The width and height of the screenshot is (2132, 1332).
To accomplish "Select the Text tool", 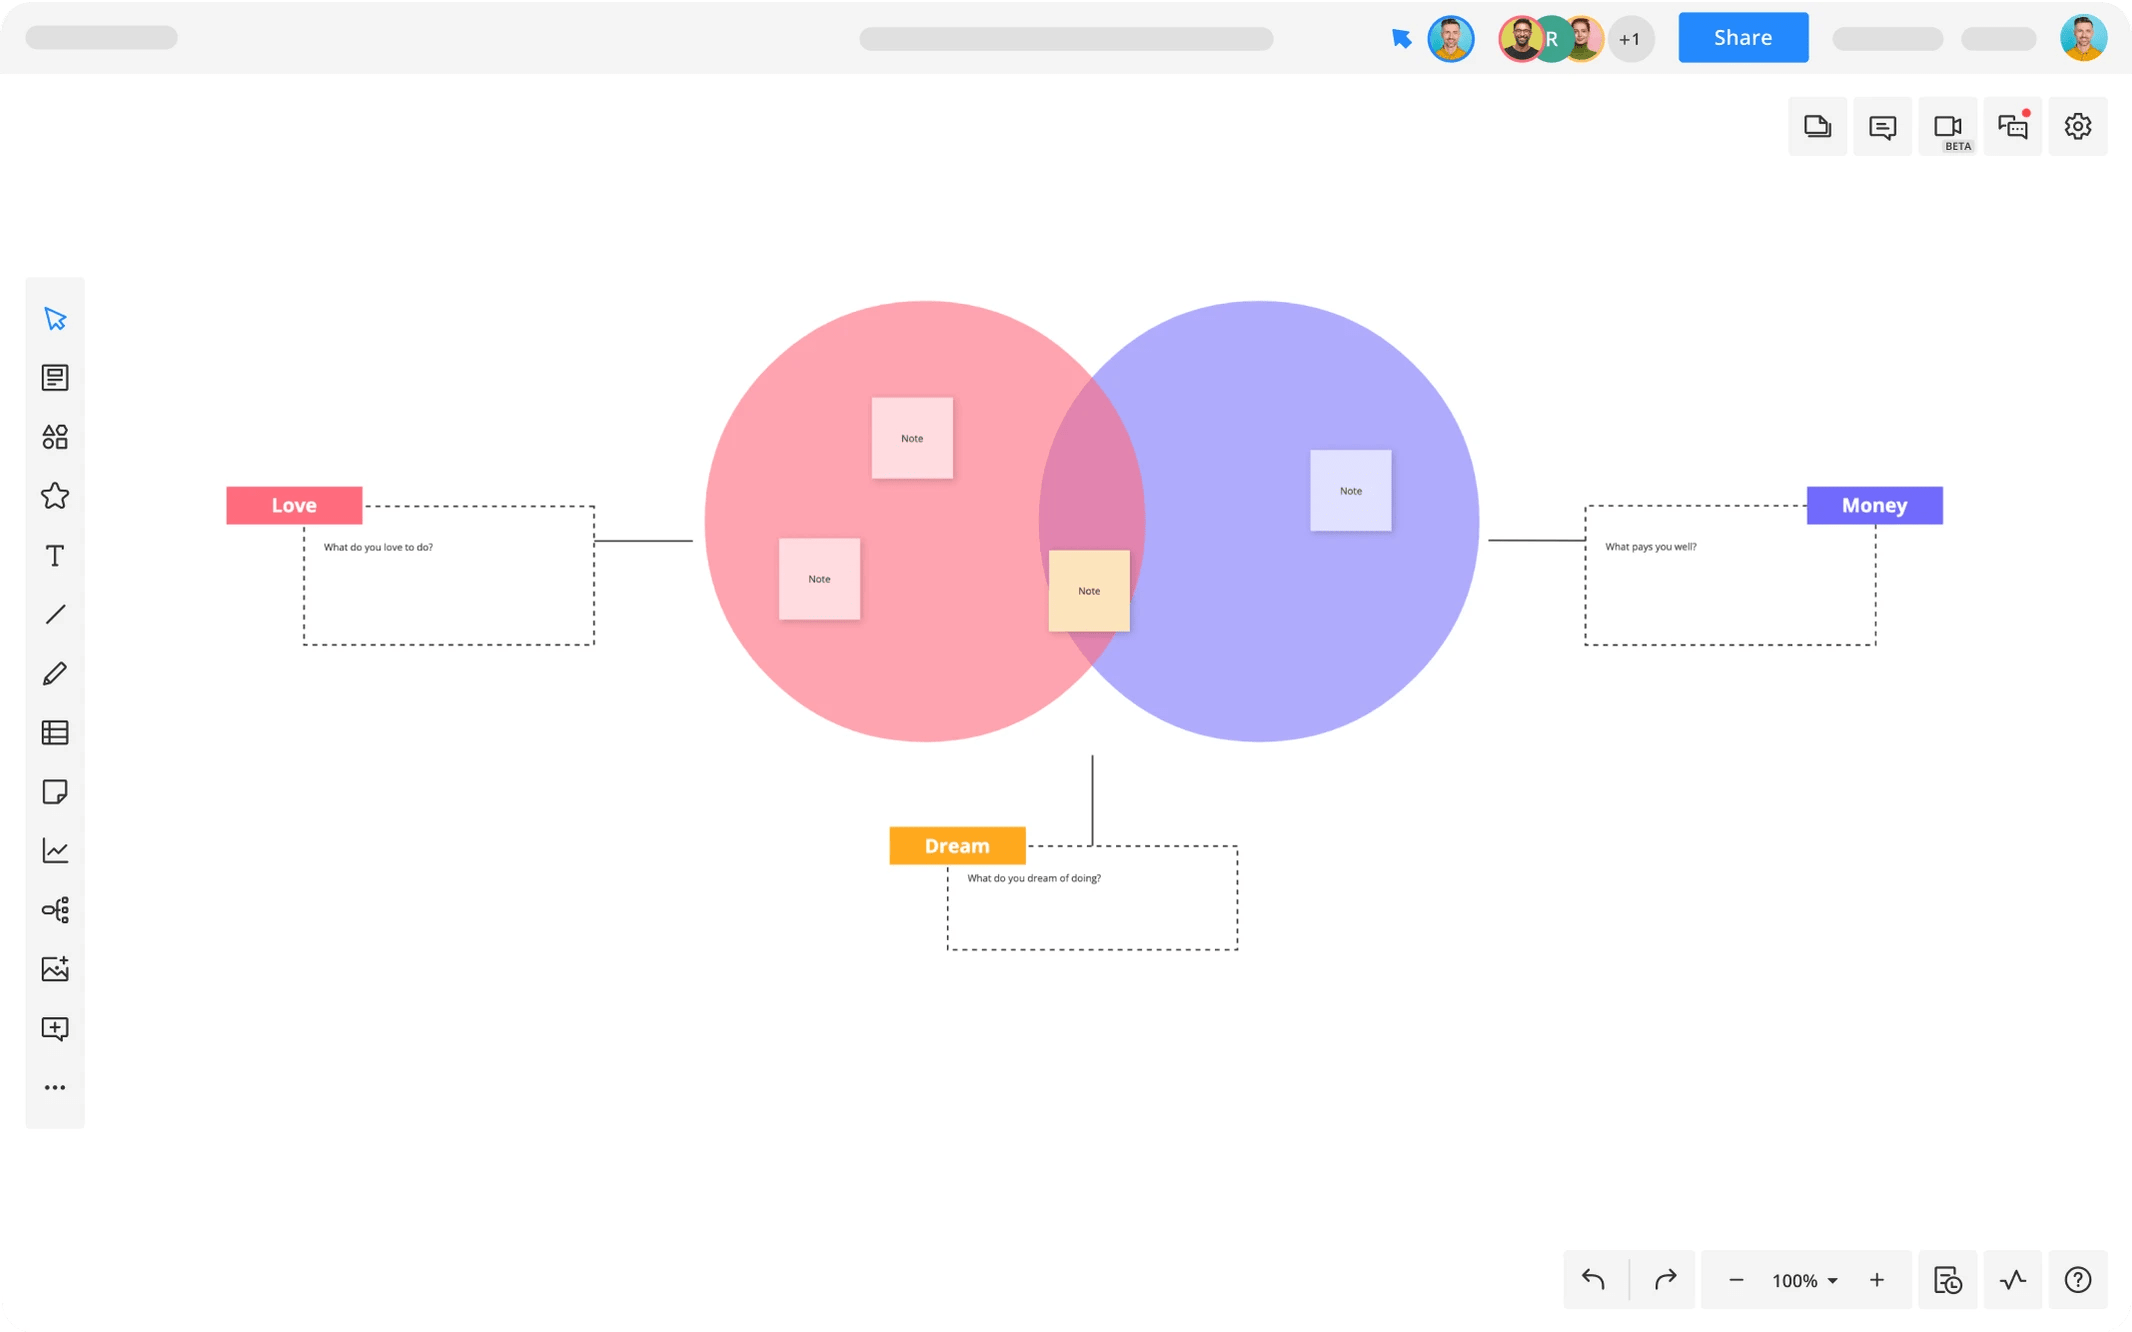I will coord(55,555).
